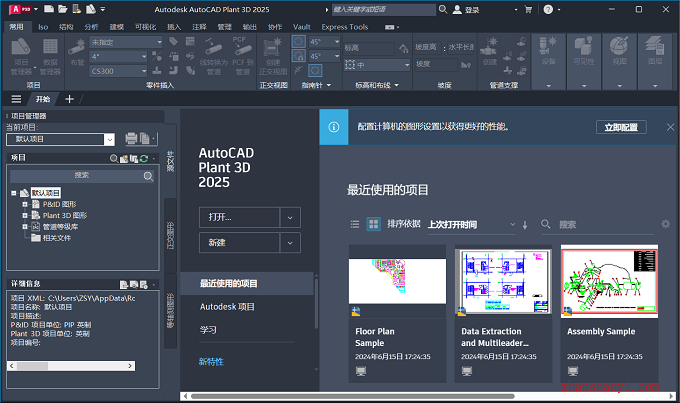680x403 pixels.
Task: Click the 图层 layers ribbon icon
Action: tap(655, 51)
